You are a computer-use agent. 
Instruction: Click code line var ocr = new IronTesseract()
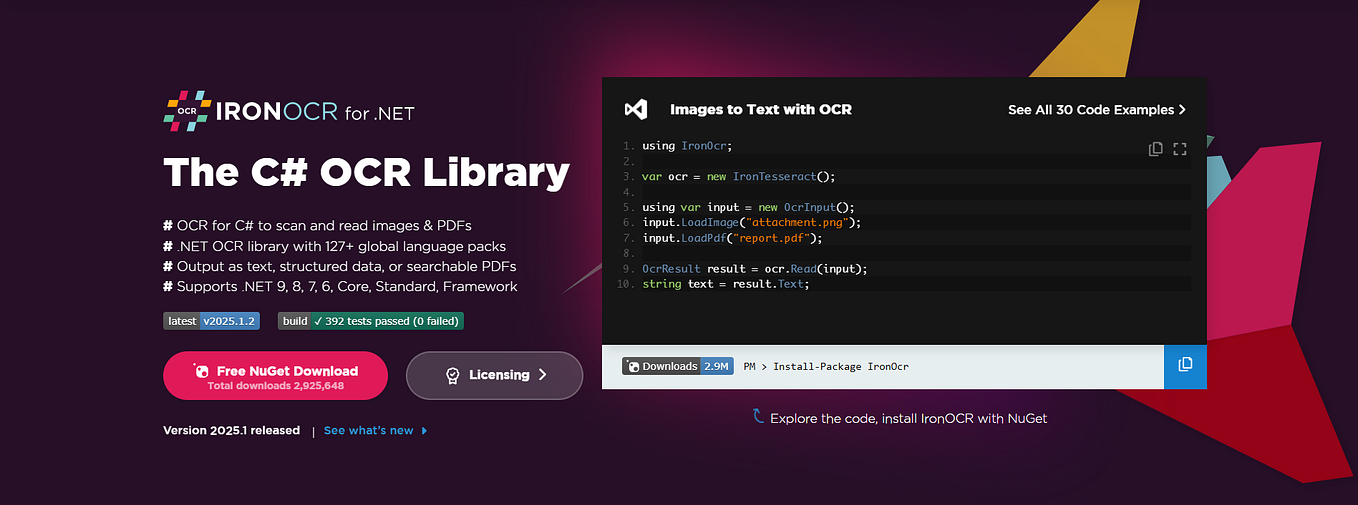coord(738,177)
